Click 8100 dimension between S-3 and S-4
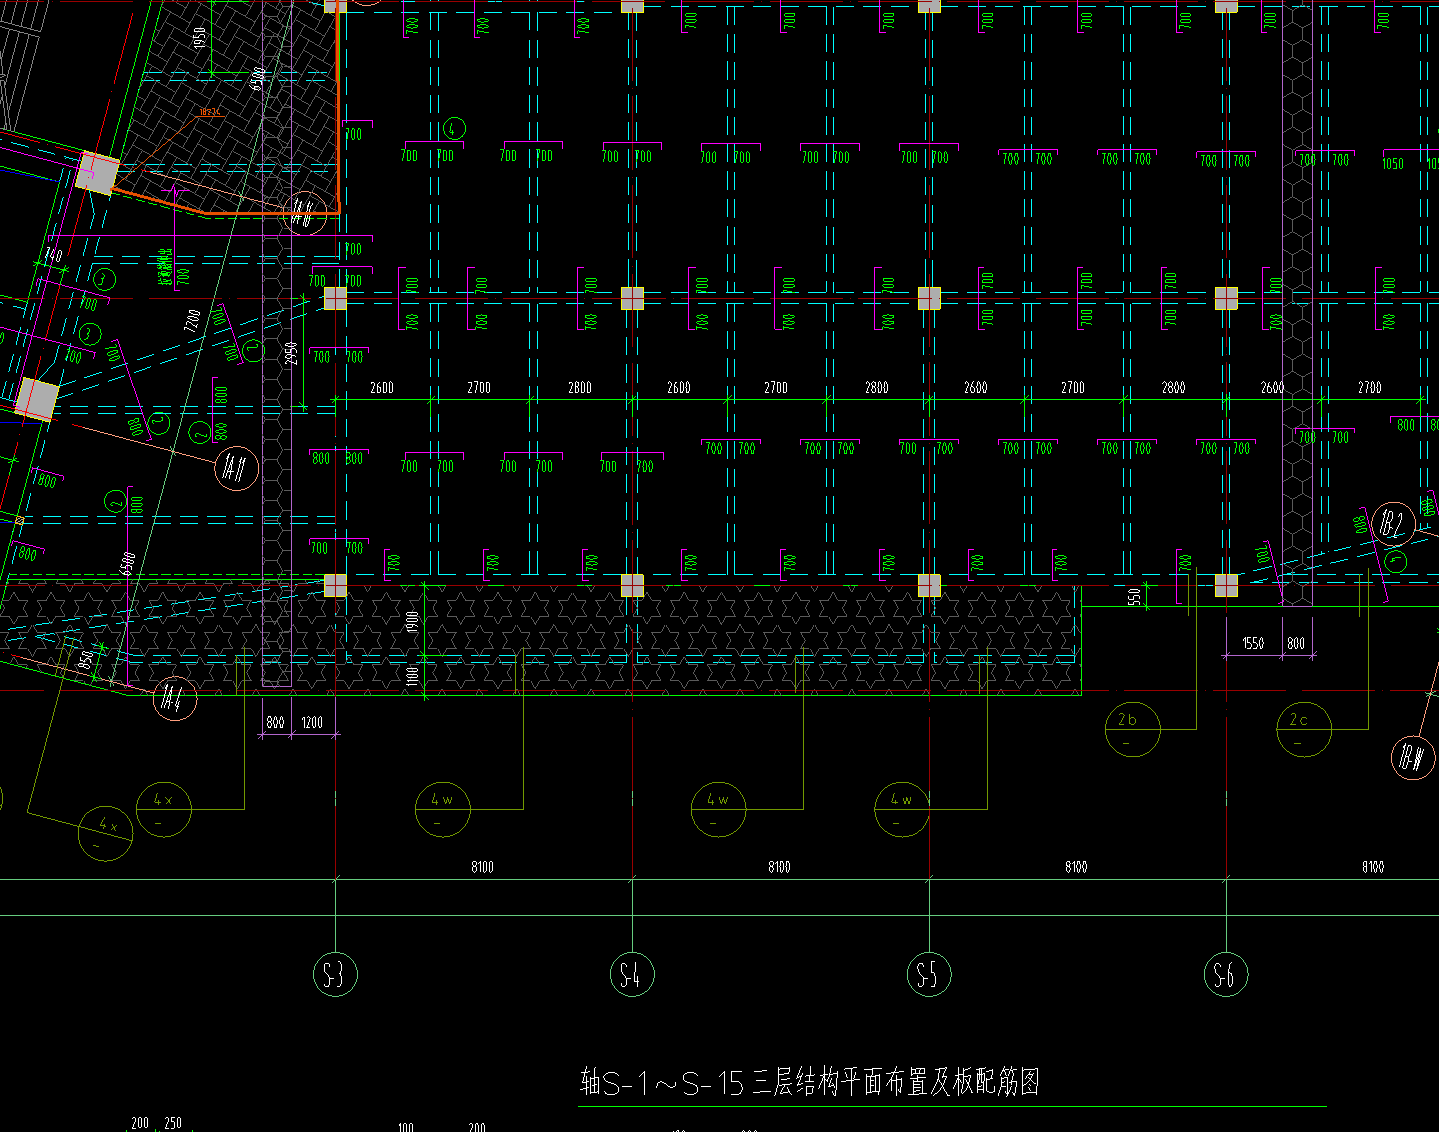Screen dimensions: 1439x1132 point(483,867)
